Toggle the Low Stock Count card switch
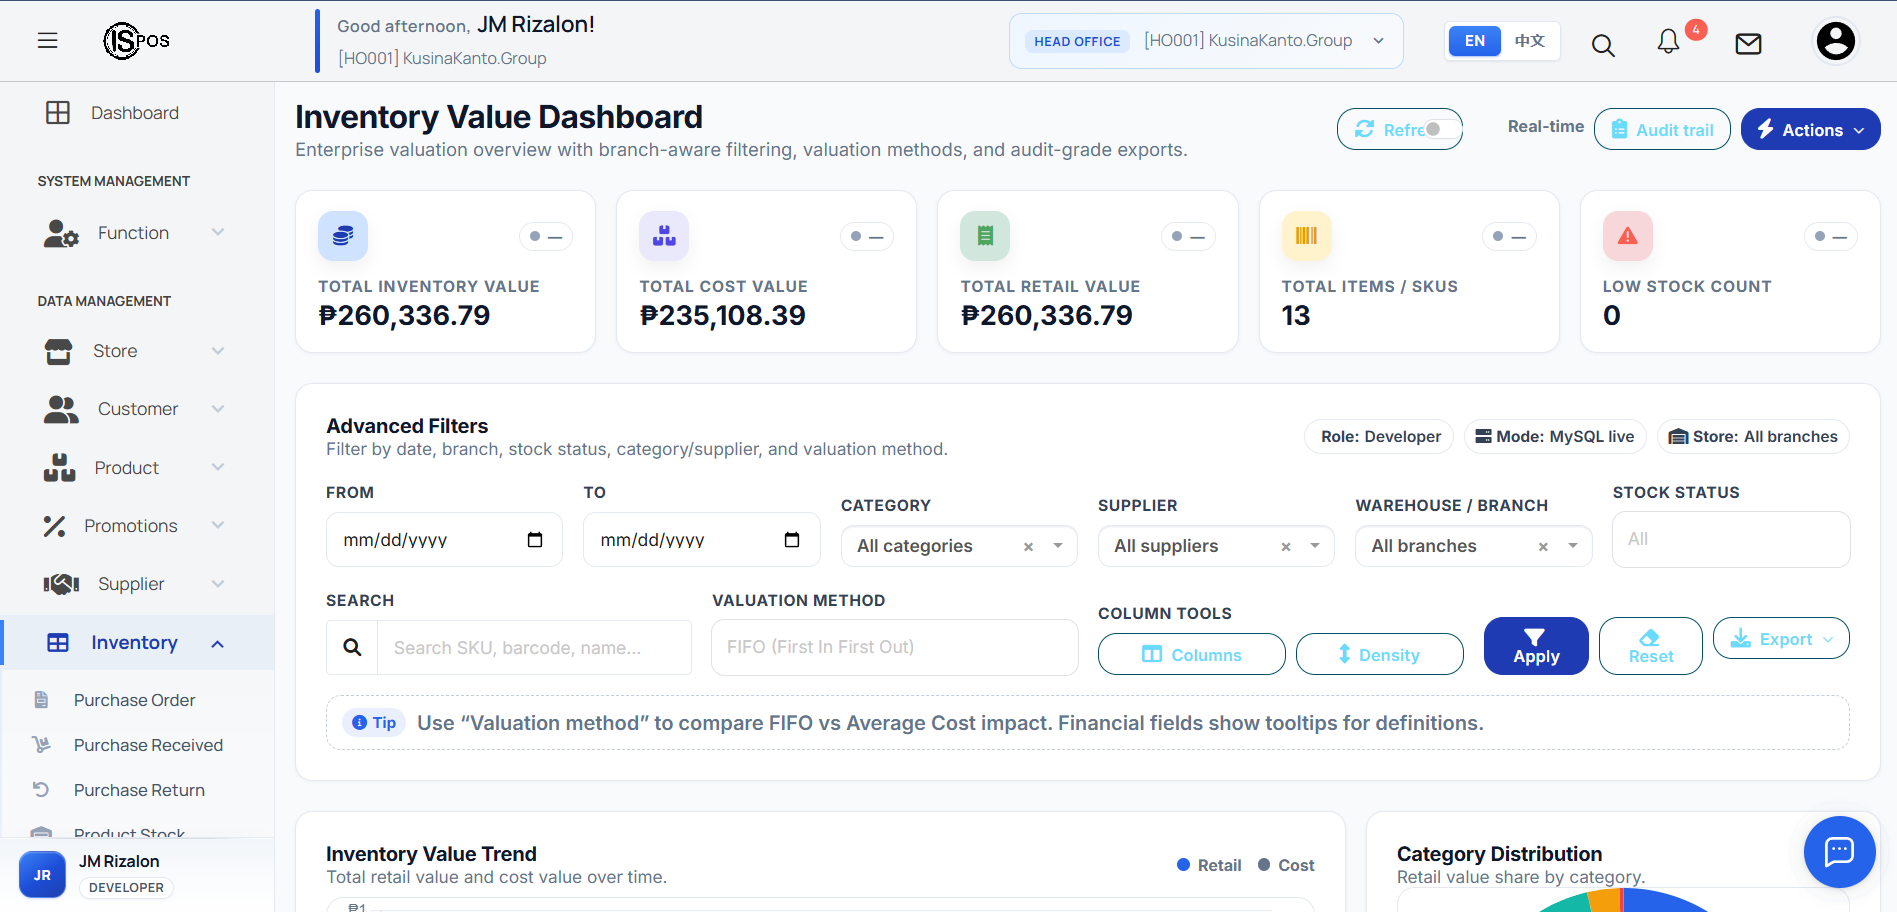The image size is (1897, 912). tap(1831, 237)
